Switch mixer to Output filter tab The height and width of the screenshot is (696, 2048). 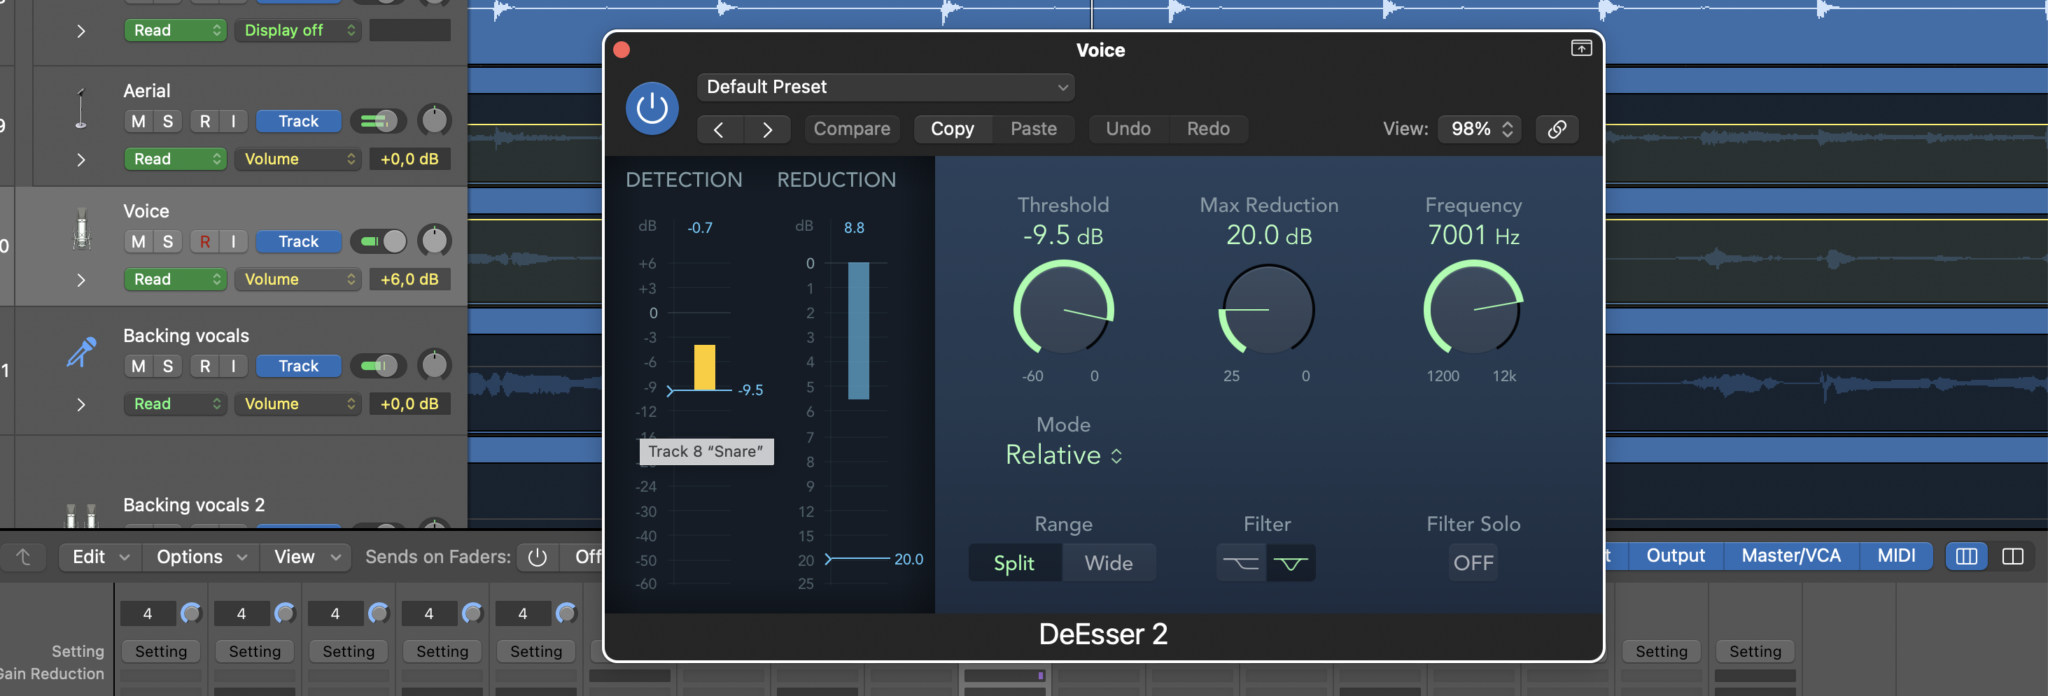(1675, 556)
